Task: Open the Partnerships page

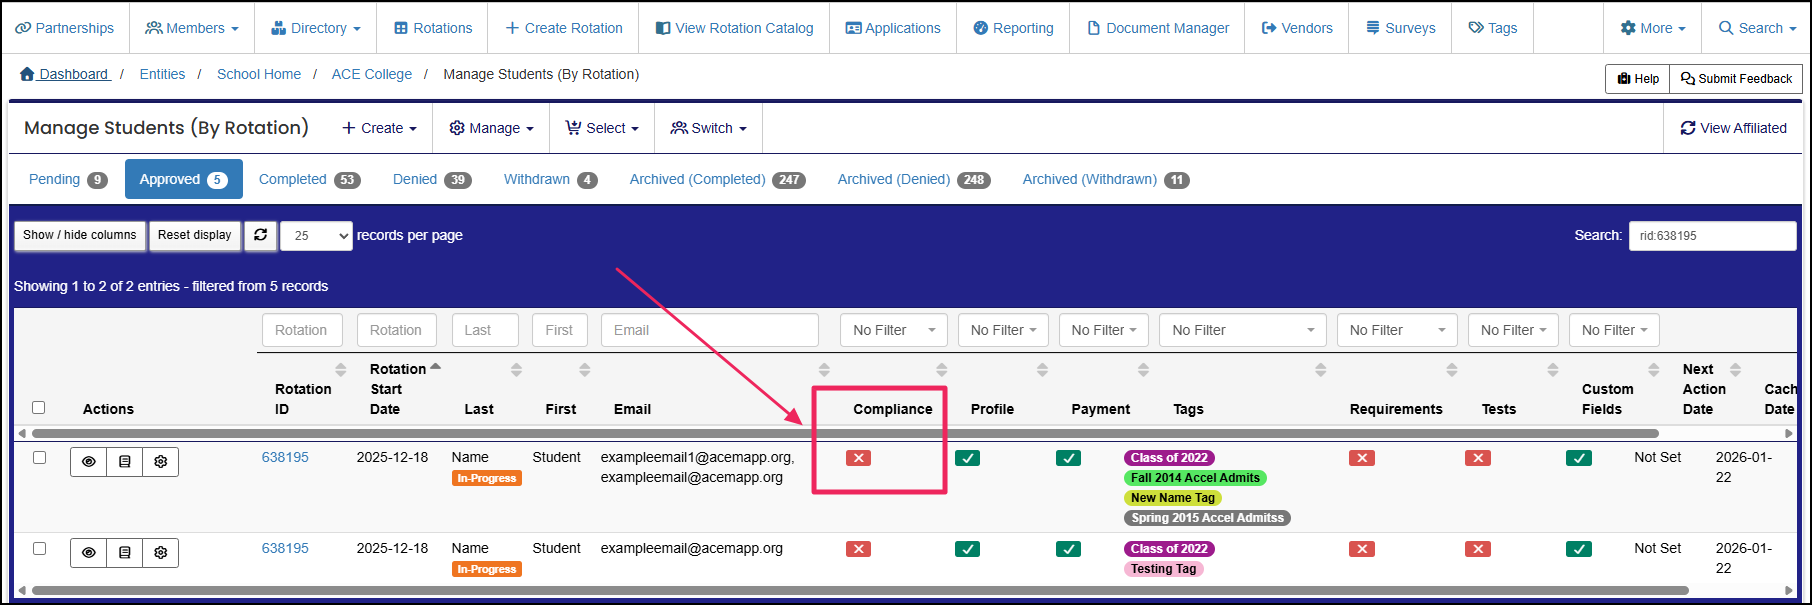Action: pos(65,28)
